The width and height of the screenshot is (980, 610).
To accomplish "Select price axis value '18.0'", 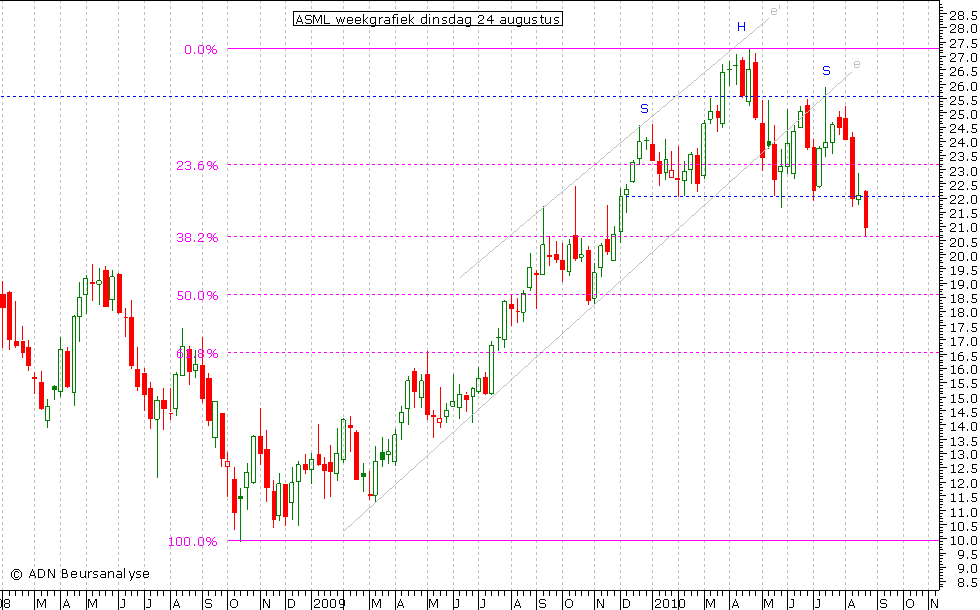I will [963, 313].
